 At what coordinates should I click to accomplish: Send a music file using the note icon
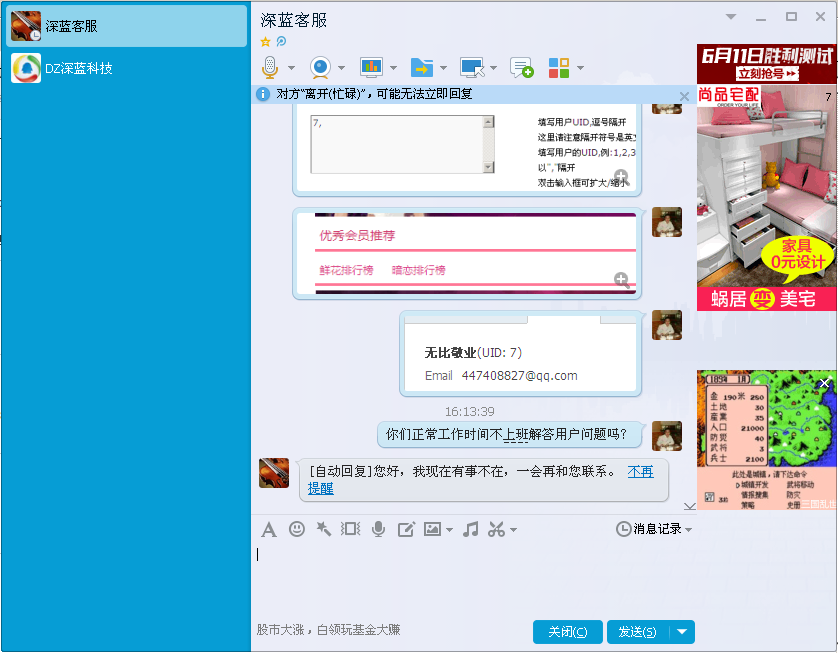coord(469,529)
